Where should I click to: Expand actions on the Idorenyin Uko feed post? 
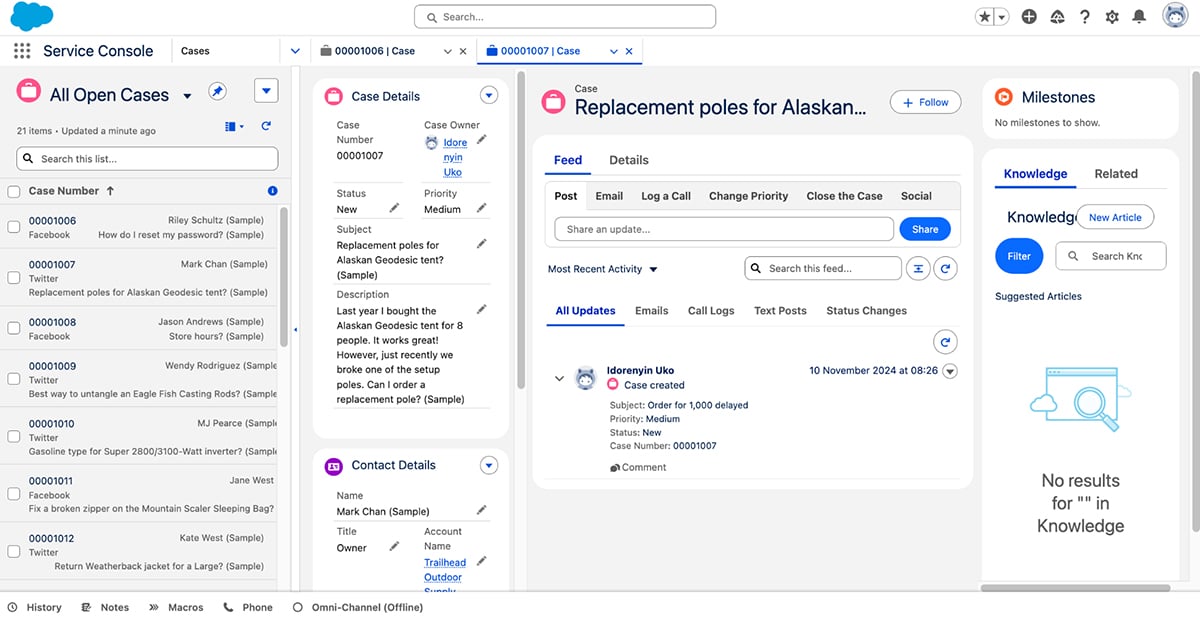click(949, 371)
